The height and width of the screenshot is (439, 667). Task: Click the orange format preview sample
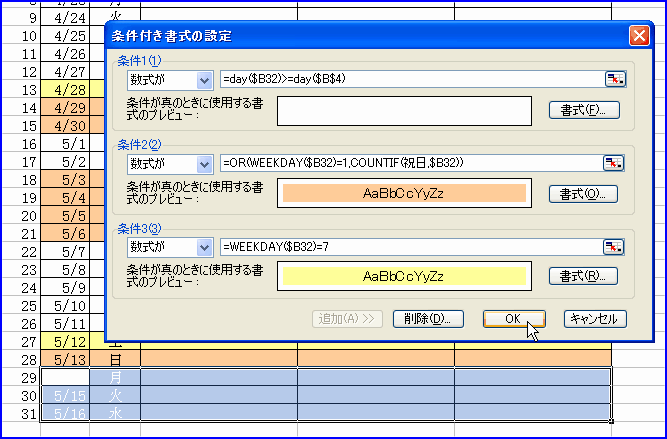tap(404, 194)
